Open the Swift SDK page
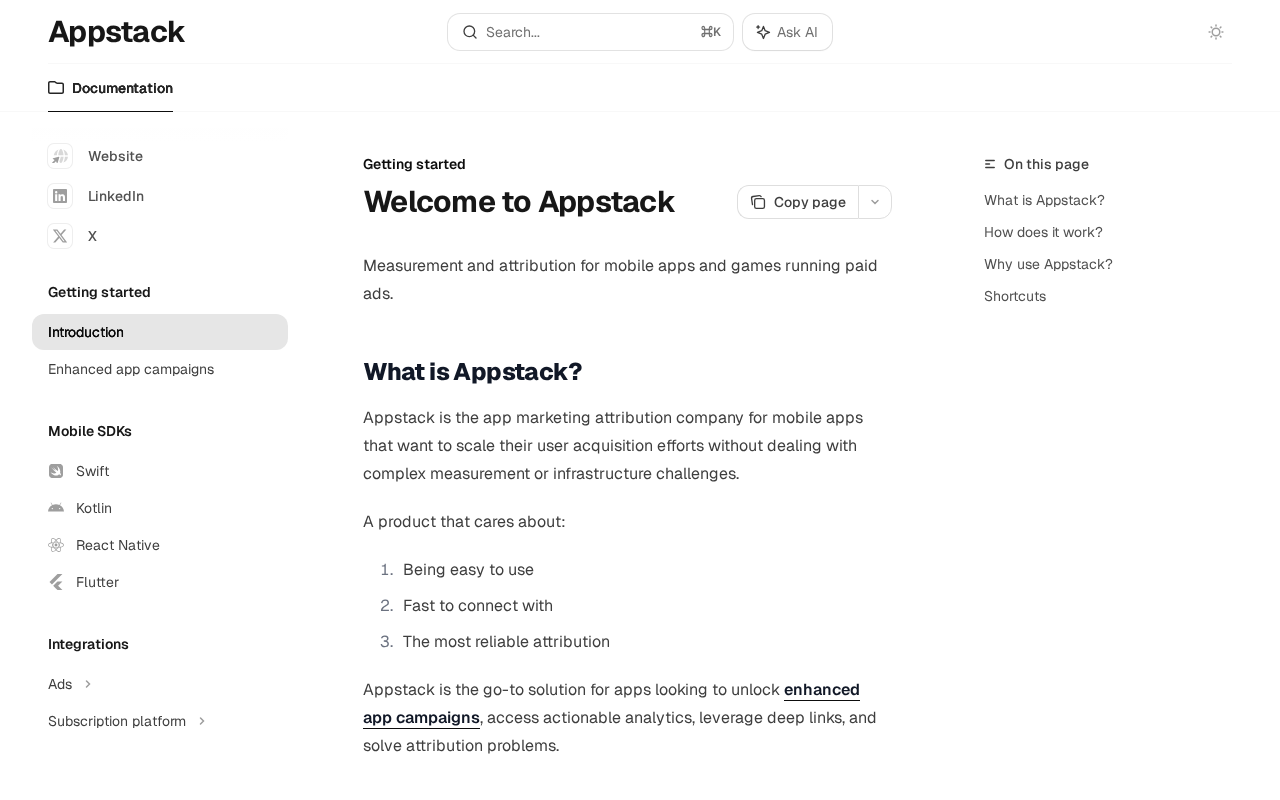1280x800 pixels. (x=92, y=471)
